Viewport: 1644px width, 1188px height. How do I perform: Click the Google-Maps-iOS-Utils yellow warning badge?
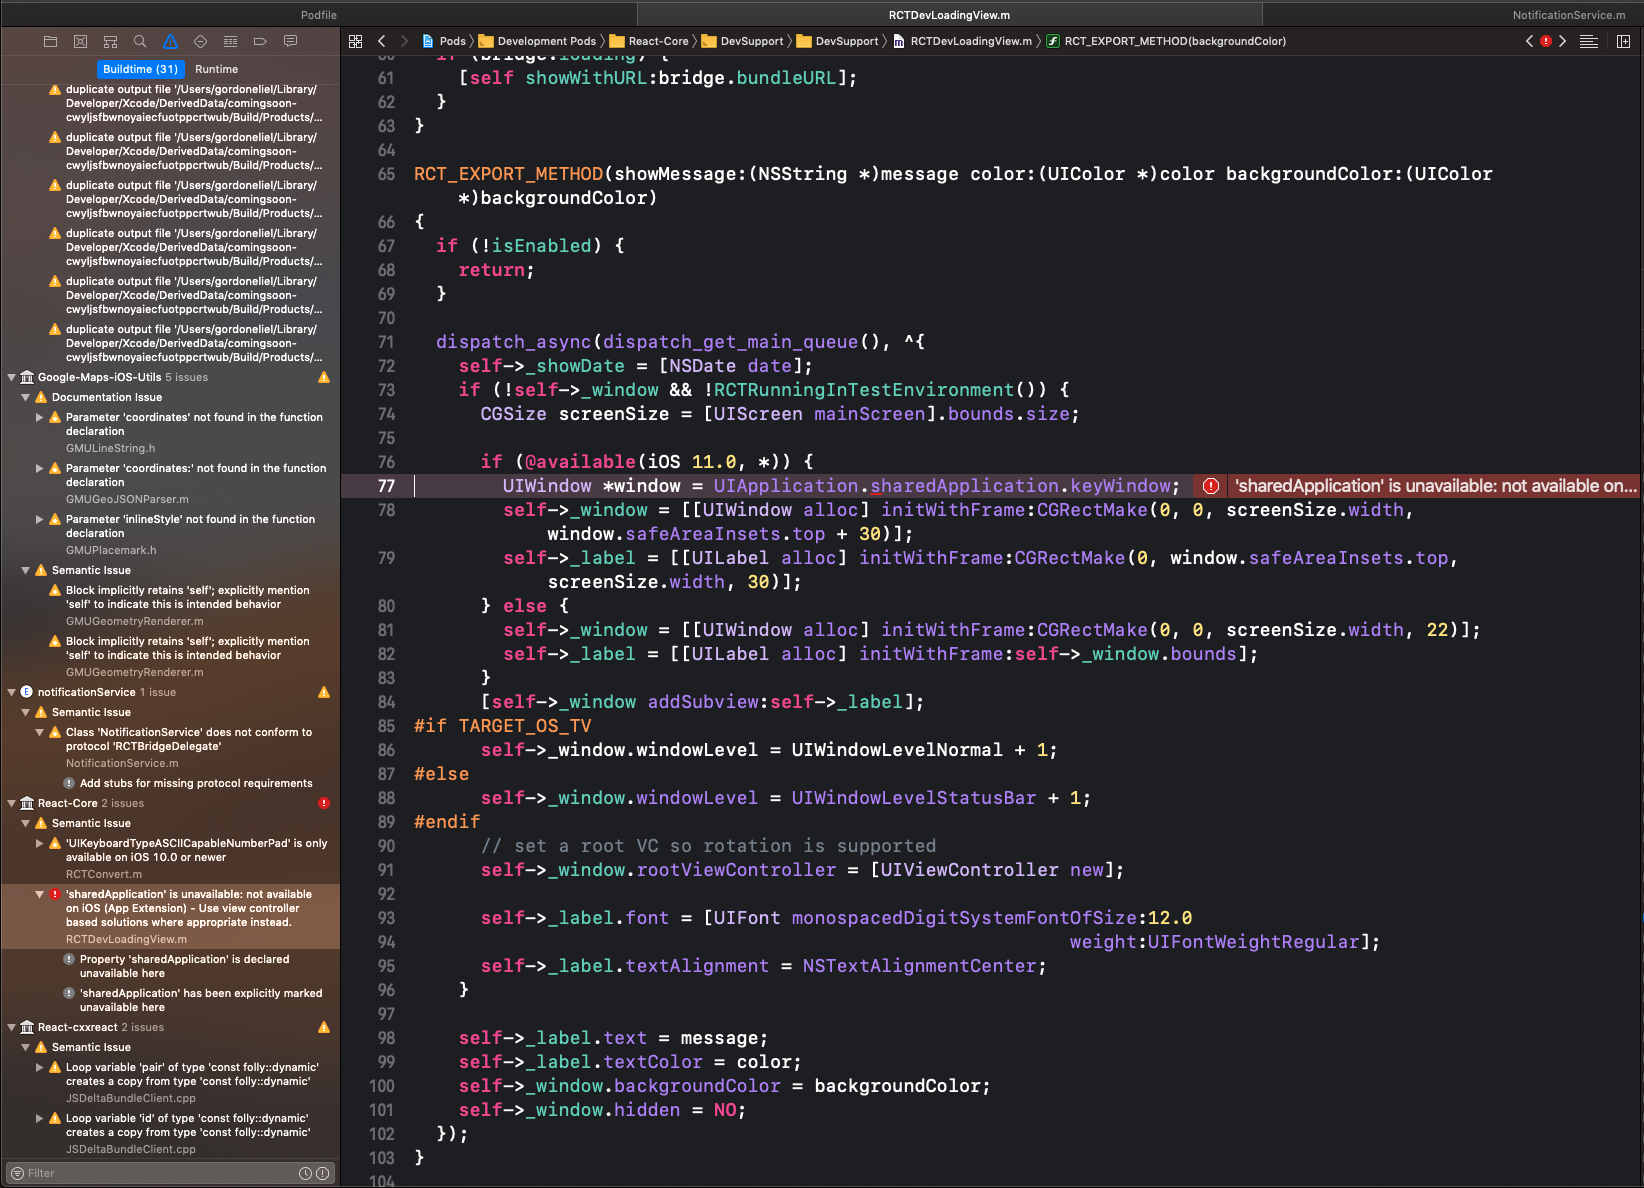click(324, 377)
